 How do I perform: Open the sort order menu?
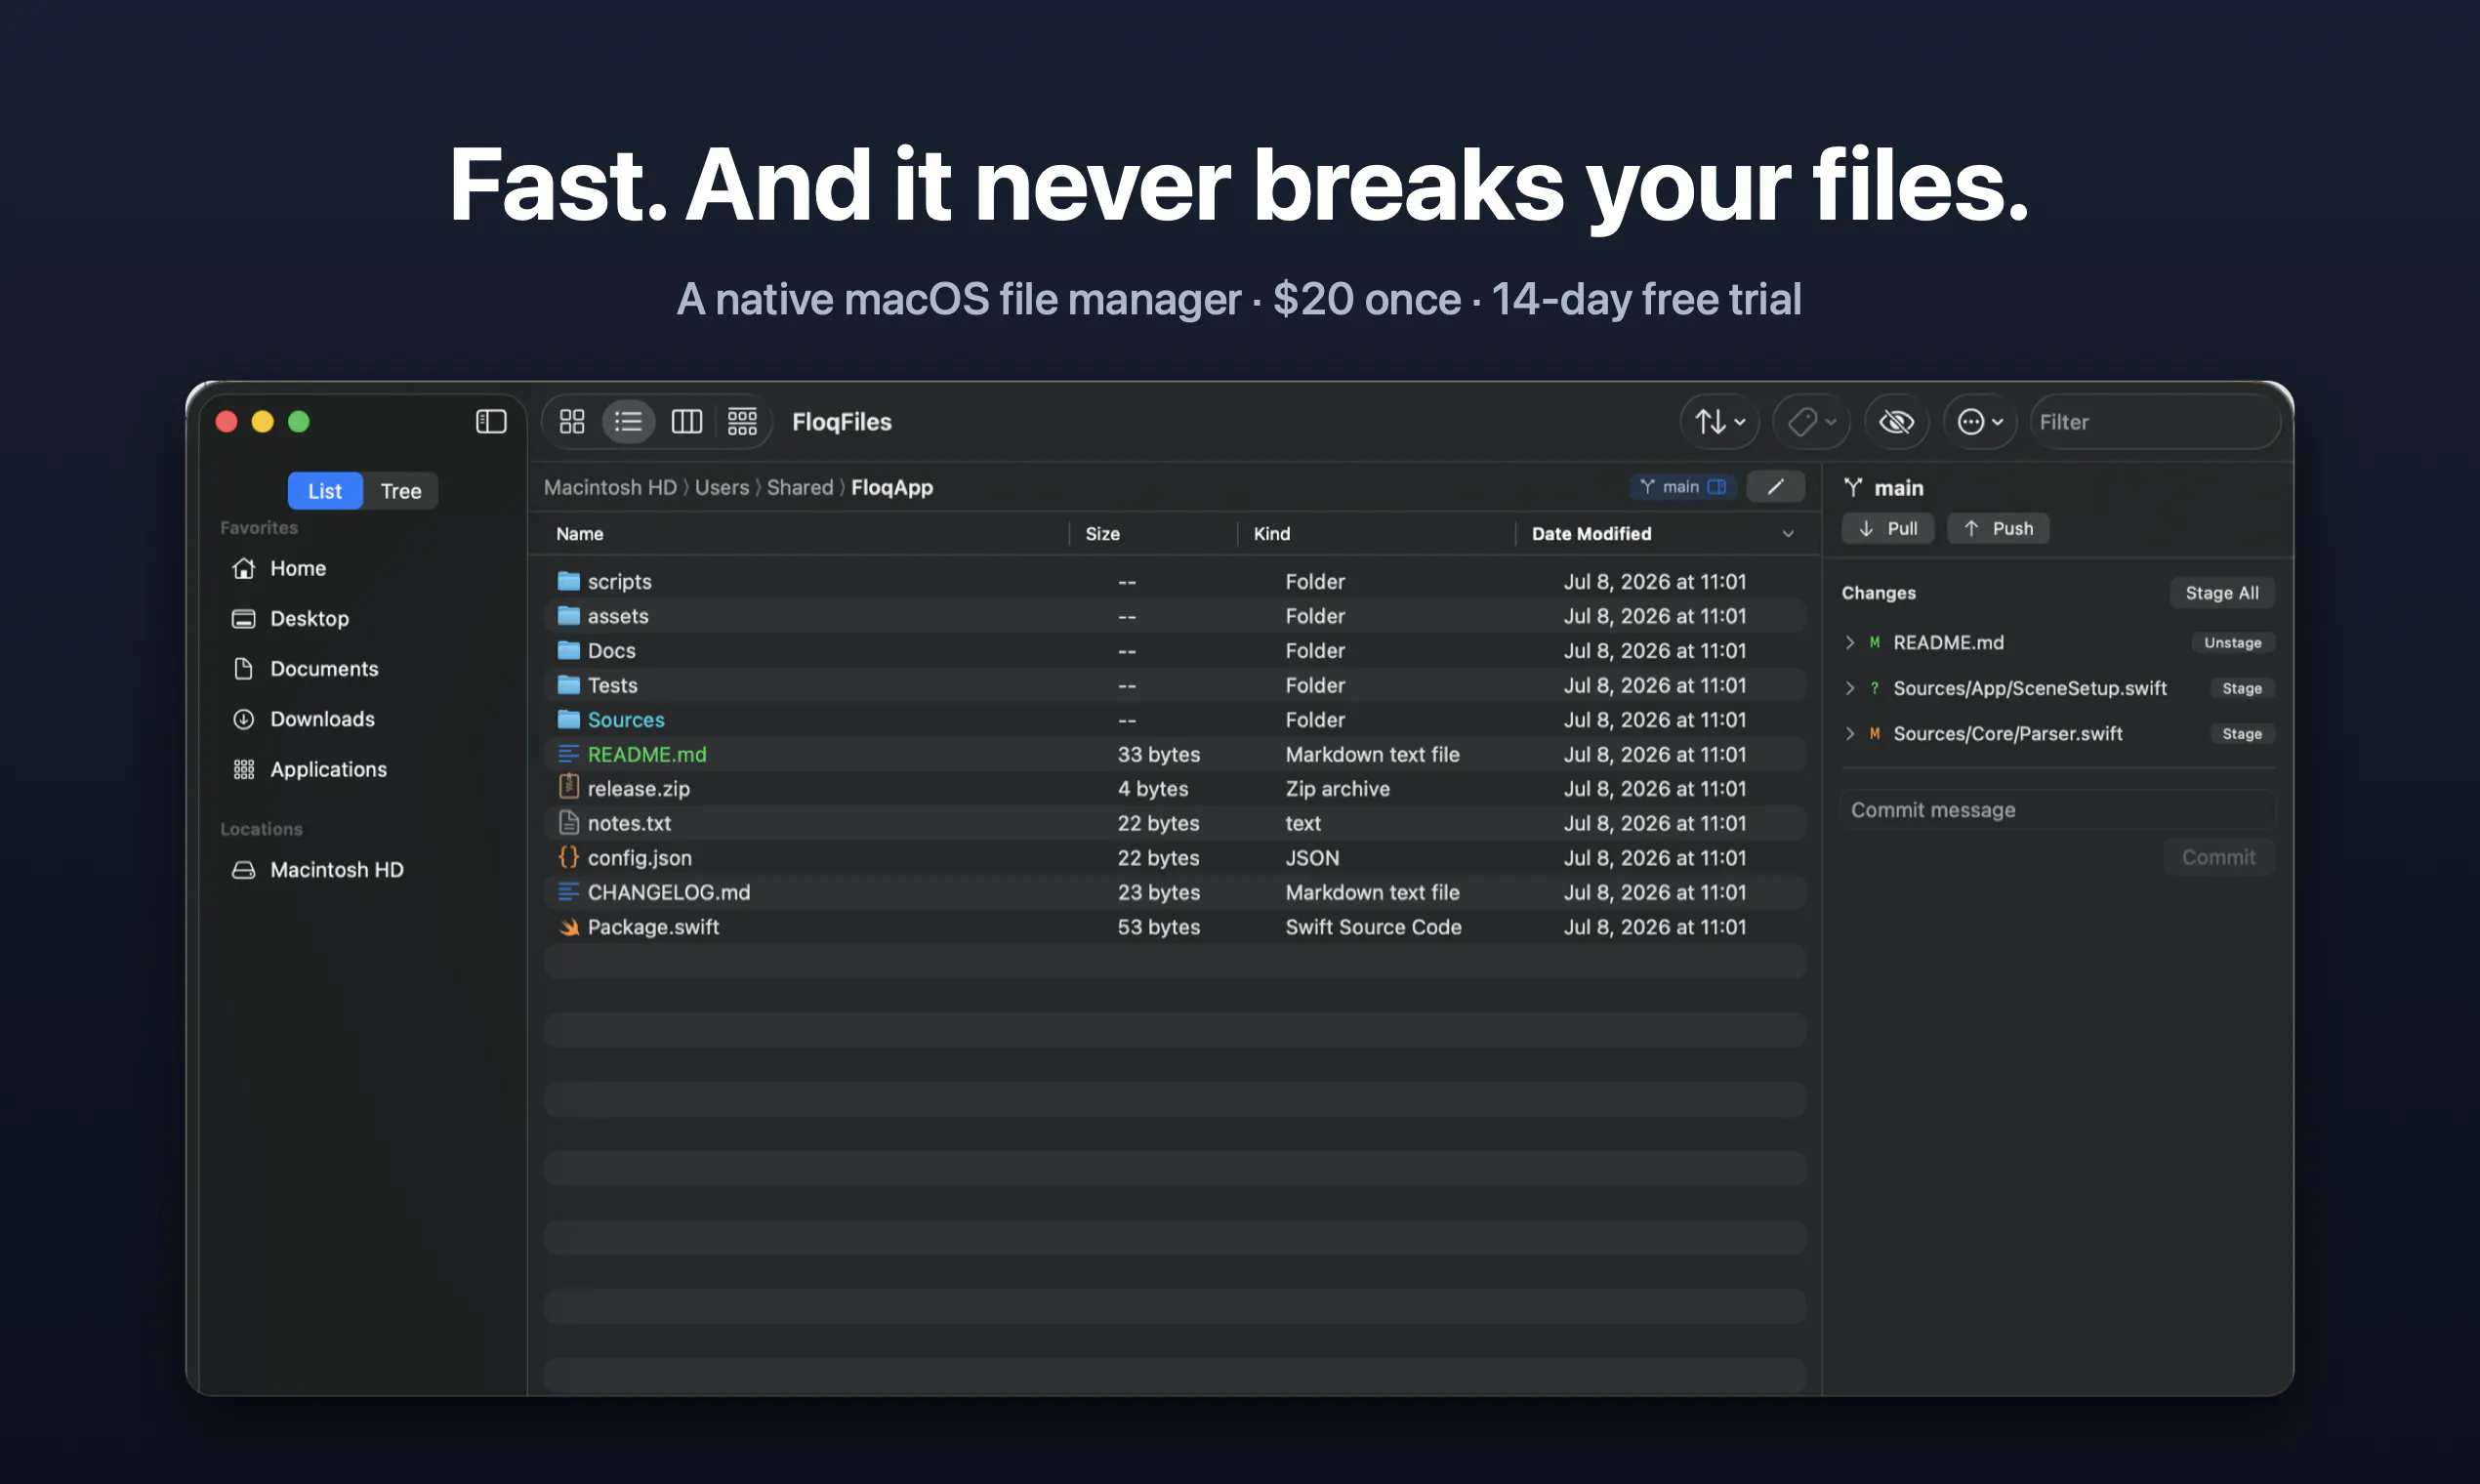tap(1720, 422)
